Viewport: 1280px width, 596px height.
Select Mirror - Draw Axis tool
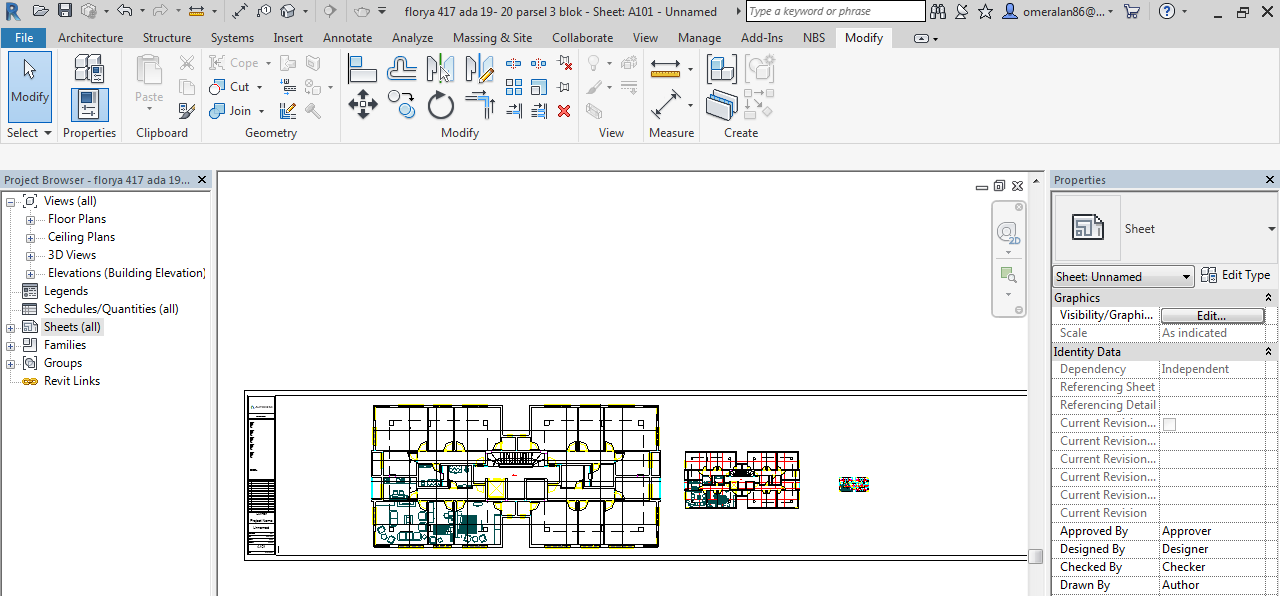coord(479,69)
